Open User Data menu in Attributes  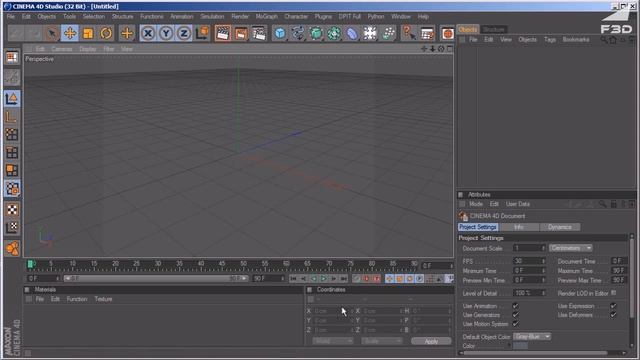coord(518,204)
